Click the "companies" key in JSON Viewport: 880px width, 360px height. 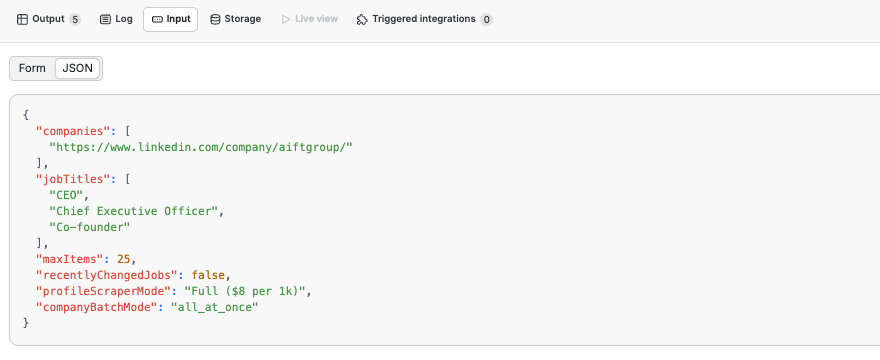tap(73, 131)
